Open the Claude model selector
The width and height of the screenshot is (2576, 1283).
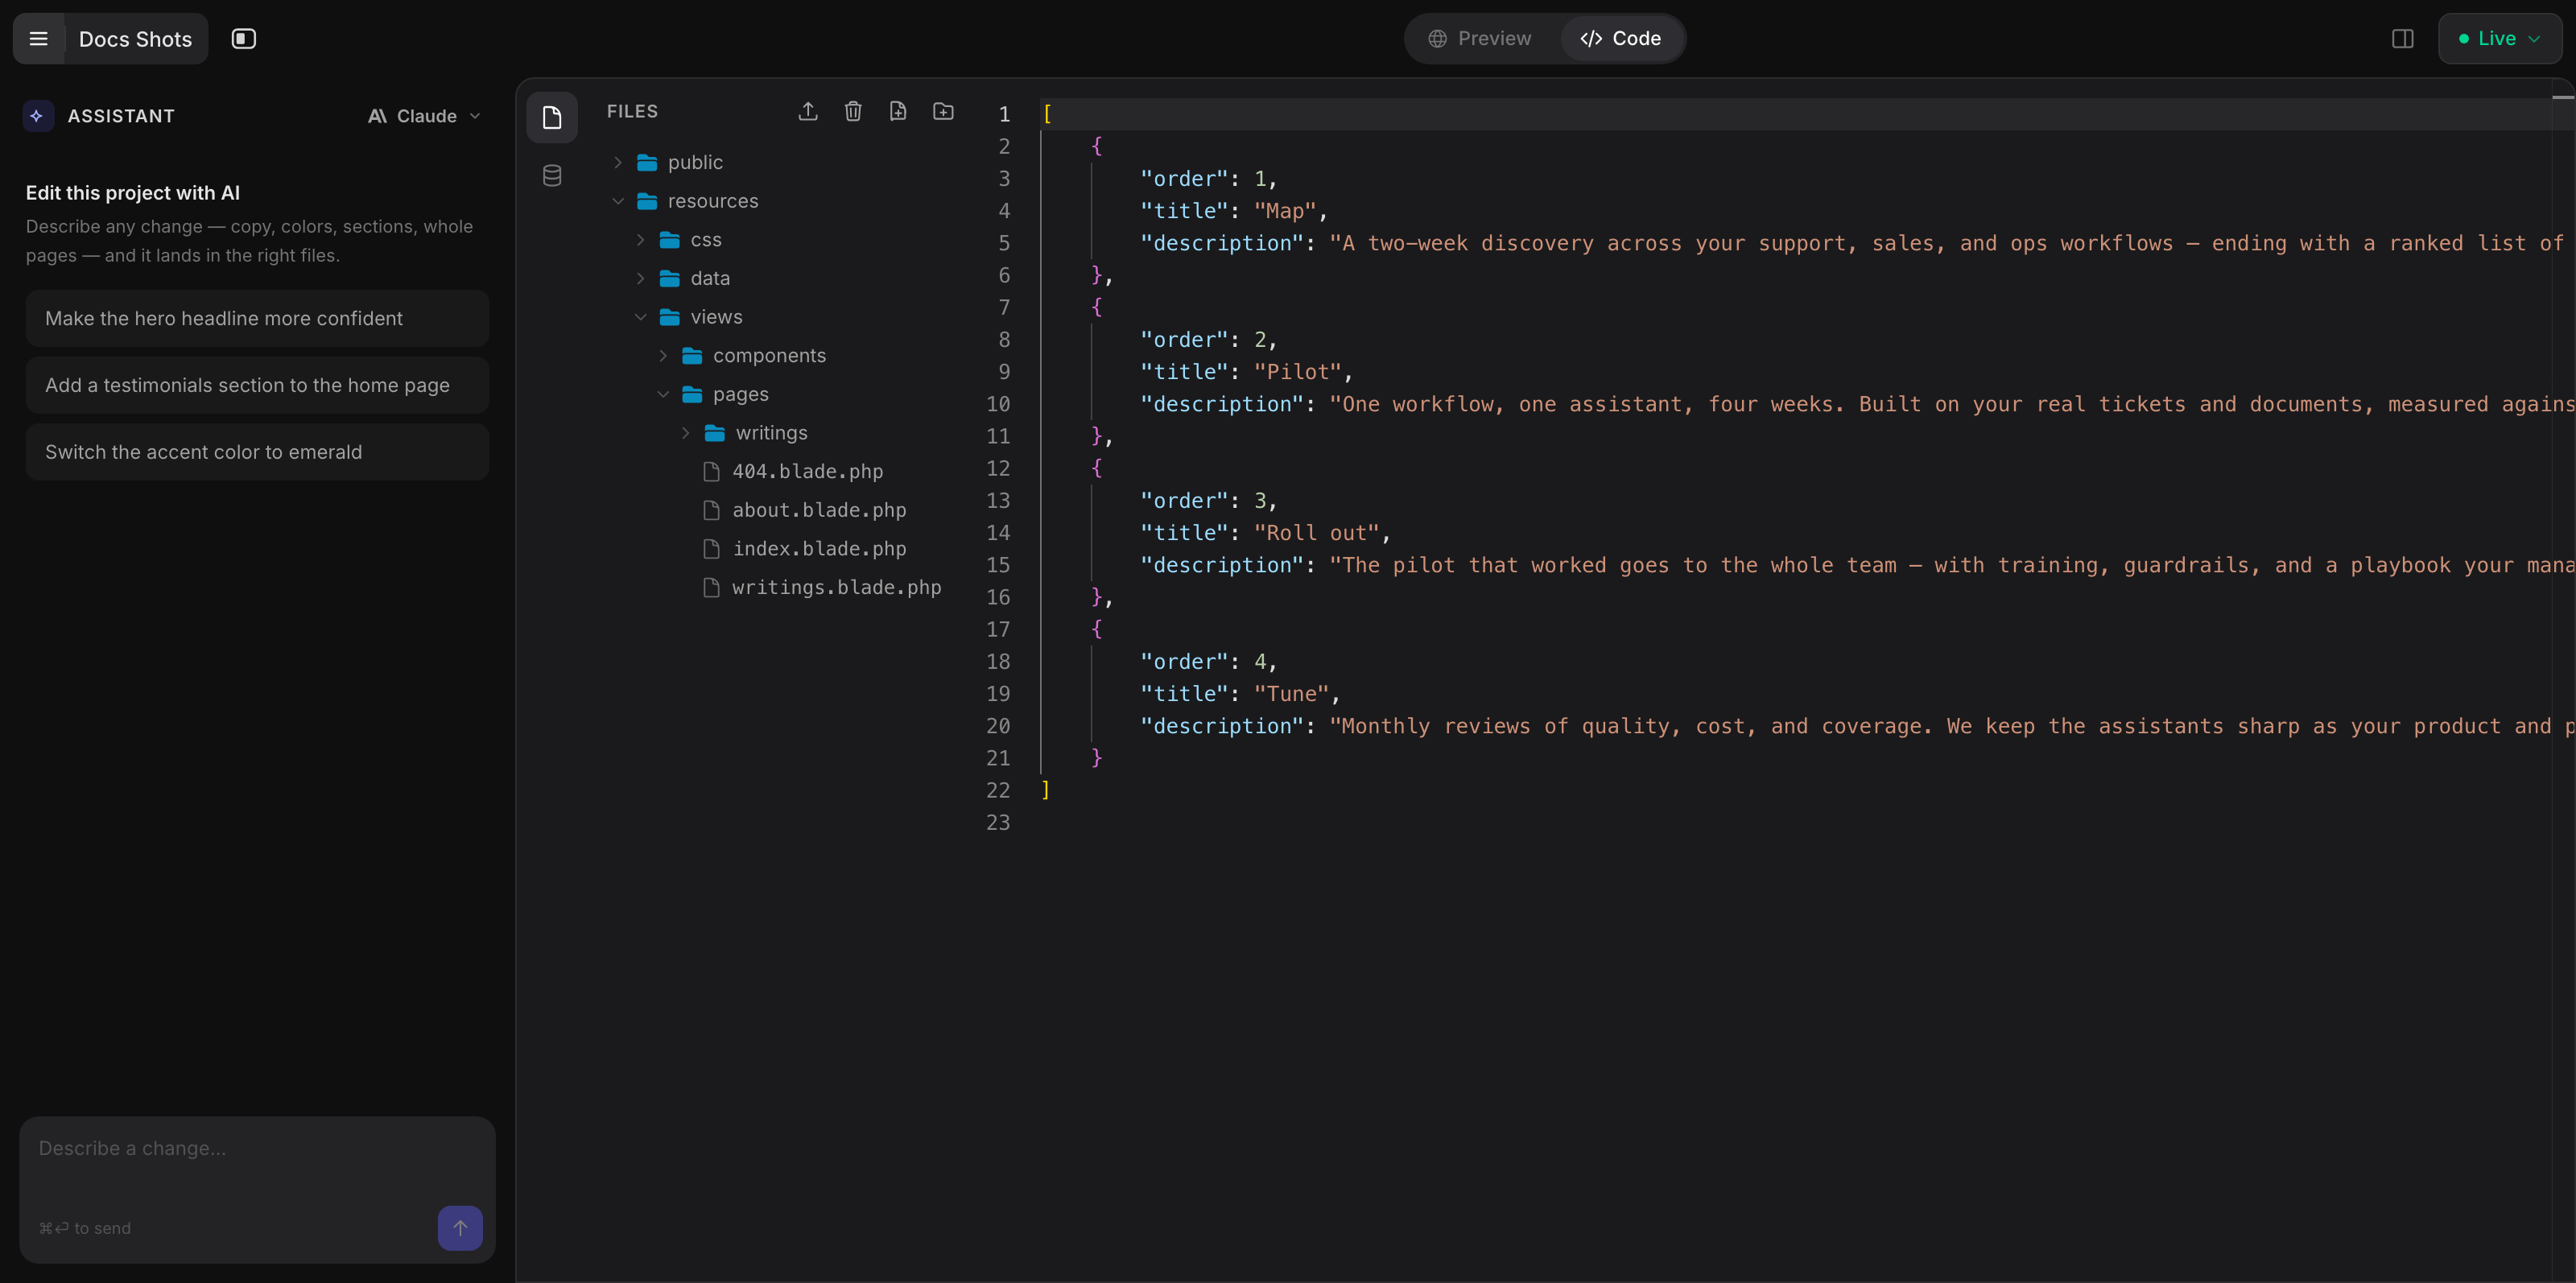(424, 116)
